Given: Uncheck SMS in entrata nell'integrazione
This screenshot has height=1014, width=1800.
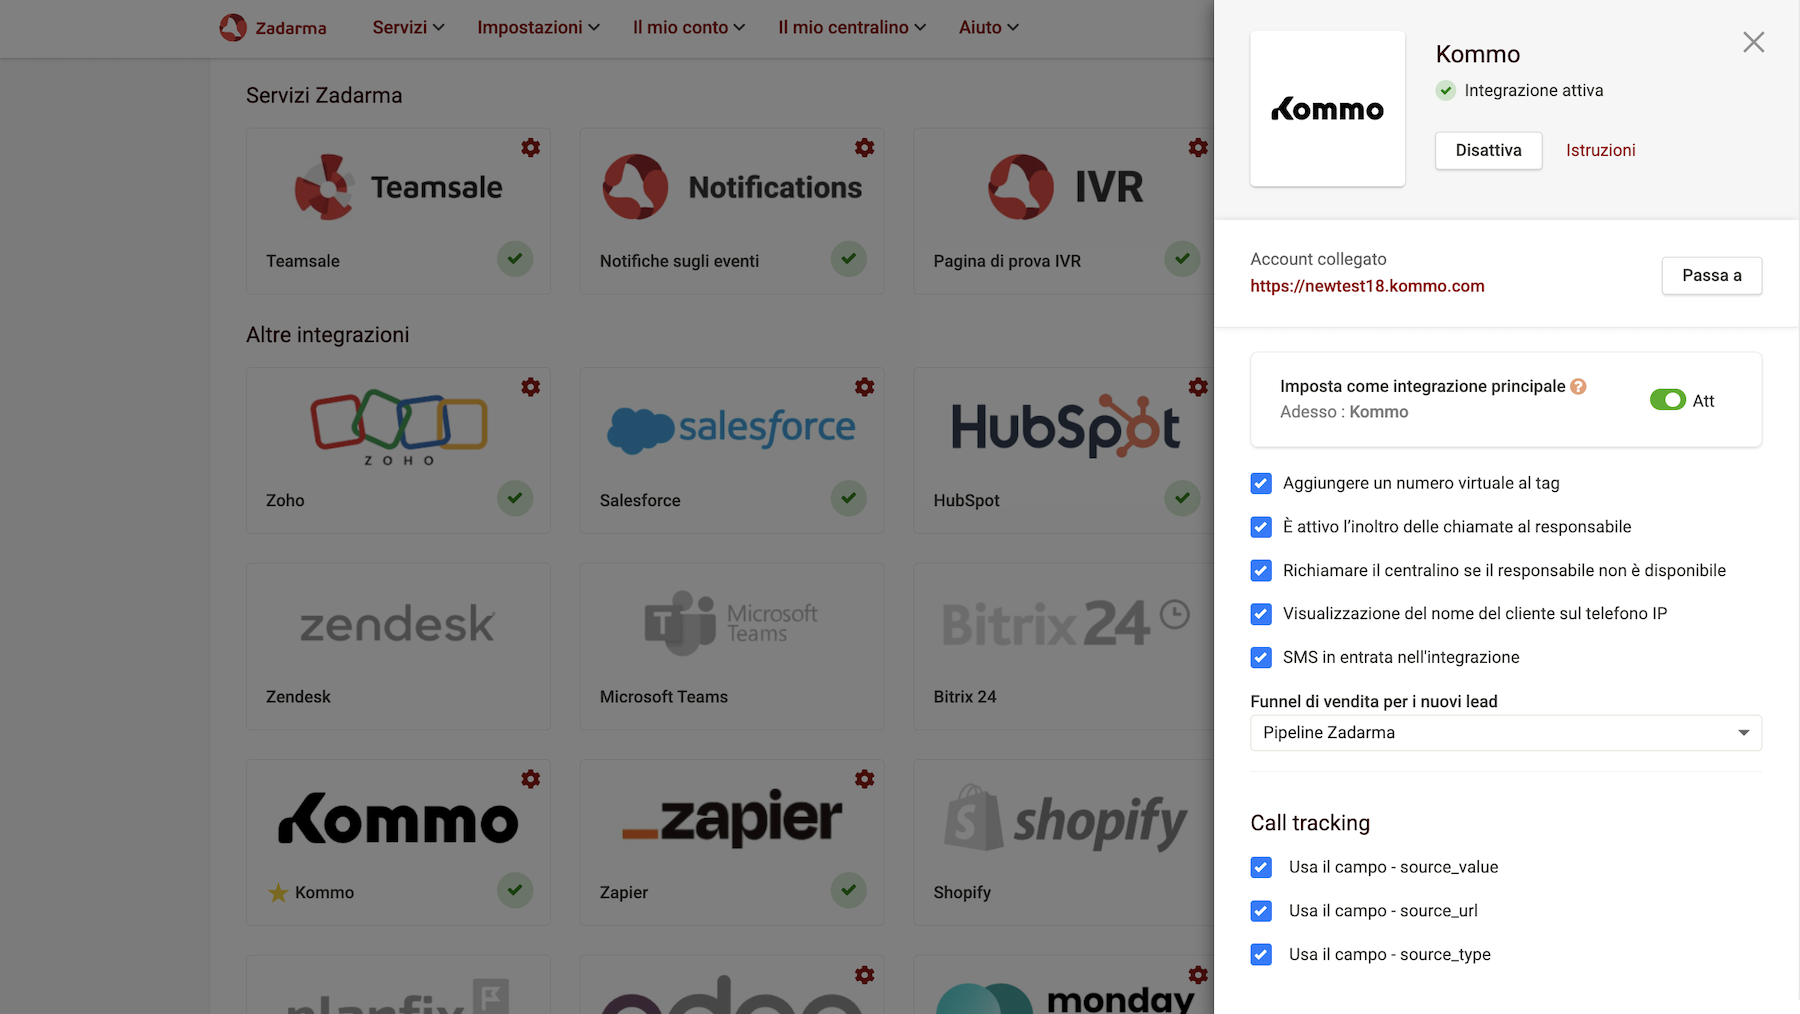Looking at the screenshot, I should pyautogui.click(x=1261, y=658).
